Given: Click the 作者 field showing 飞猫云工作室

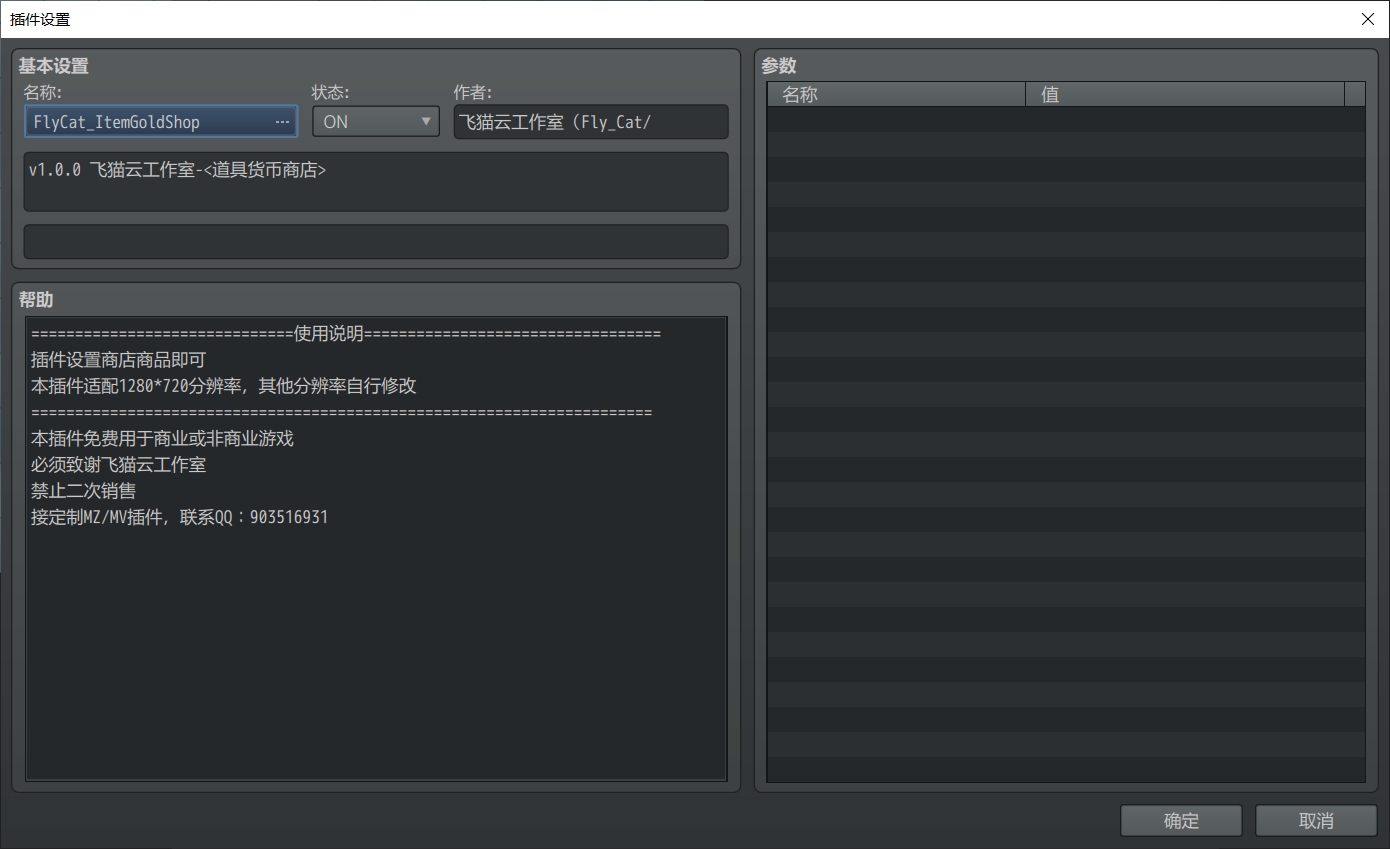Looking at the screenshot, I should pyautogui.click(x=591, y=122).
